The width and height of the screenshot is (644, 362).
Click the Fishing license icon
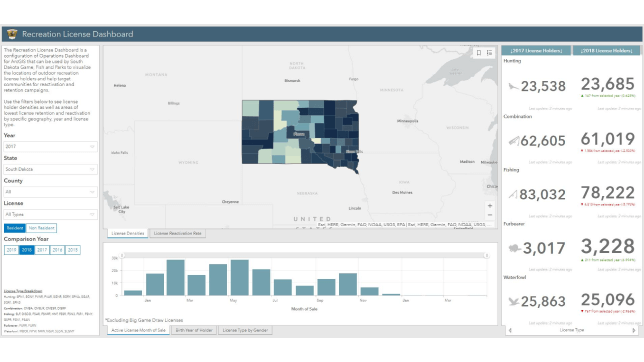[513, 194]
